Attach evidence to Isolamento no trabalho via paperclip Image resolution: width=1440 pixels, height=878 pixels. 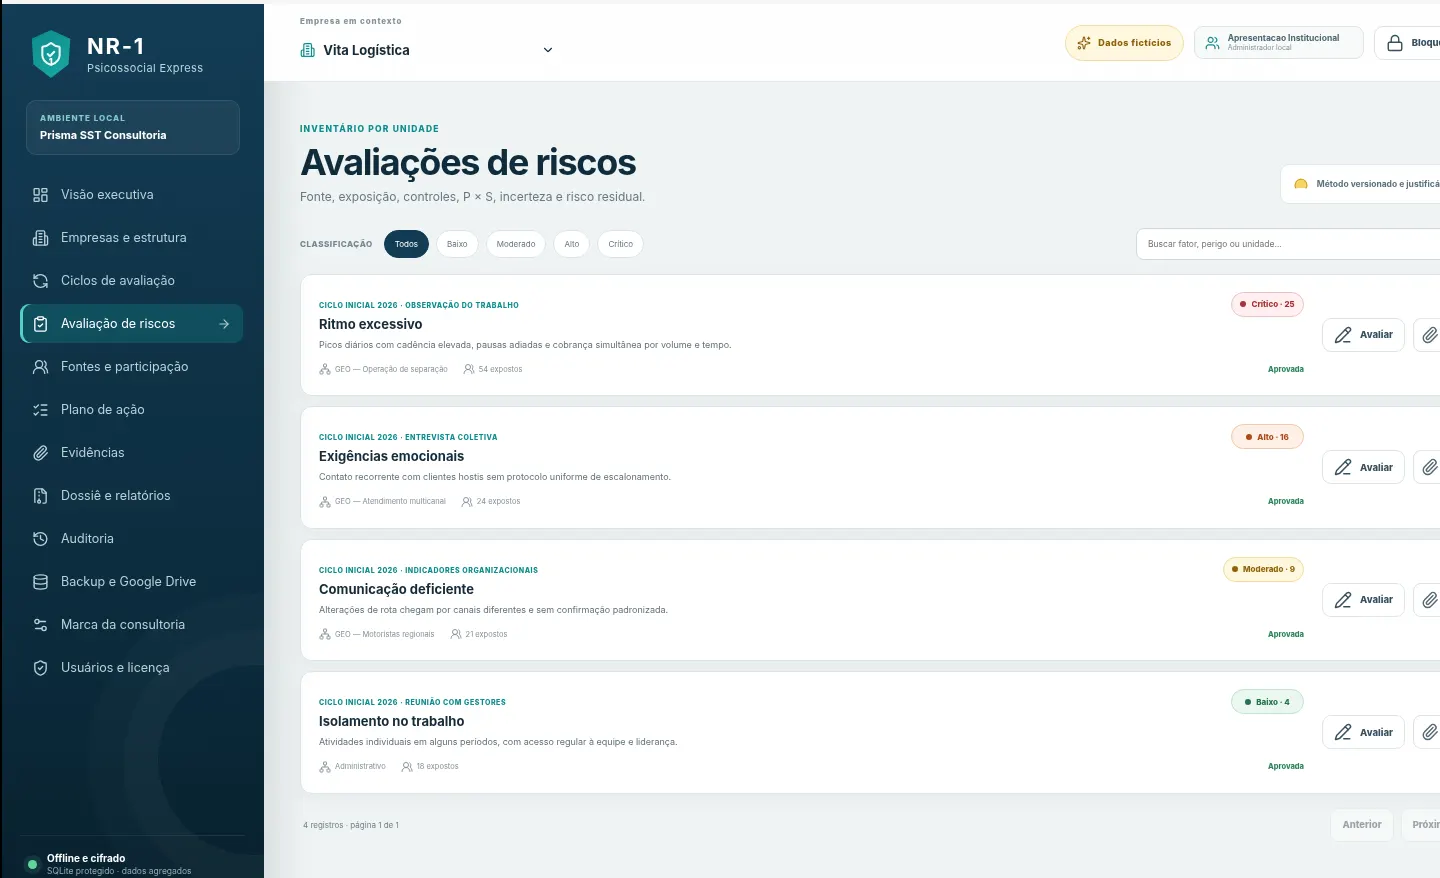[1430, 732]
